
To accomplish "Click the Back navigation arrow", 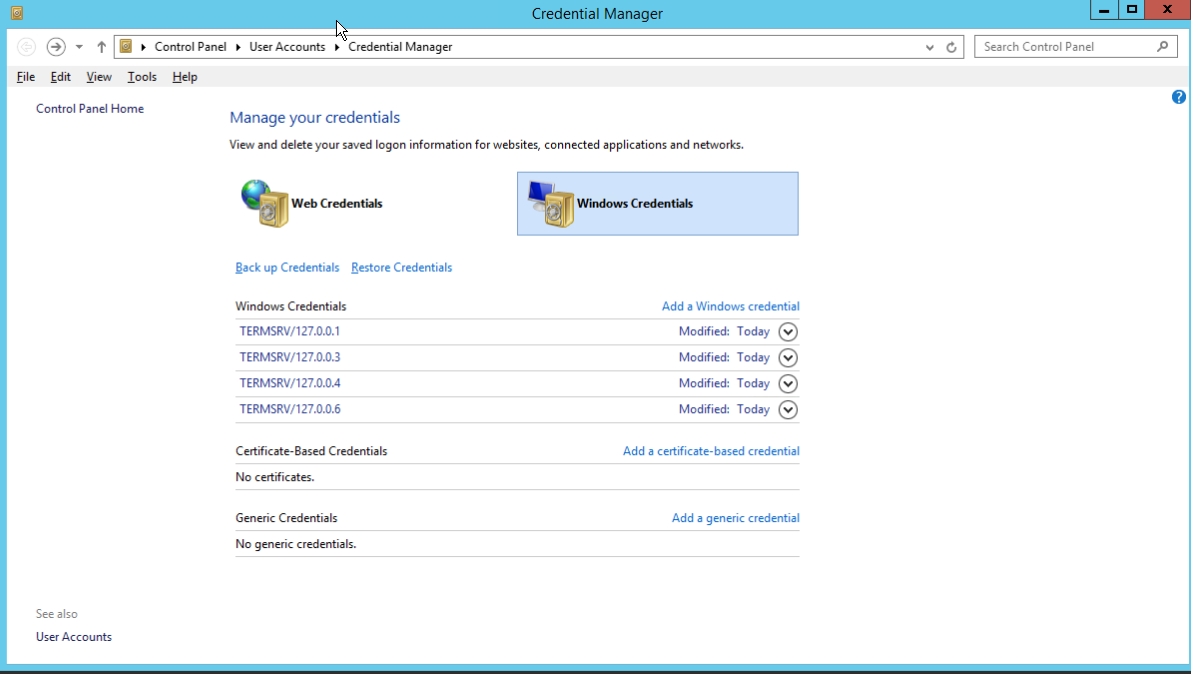I will coord(26,47).
